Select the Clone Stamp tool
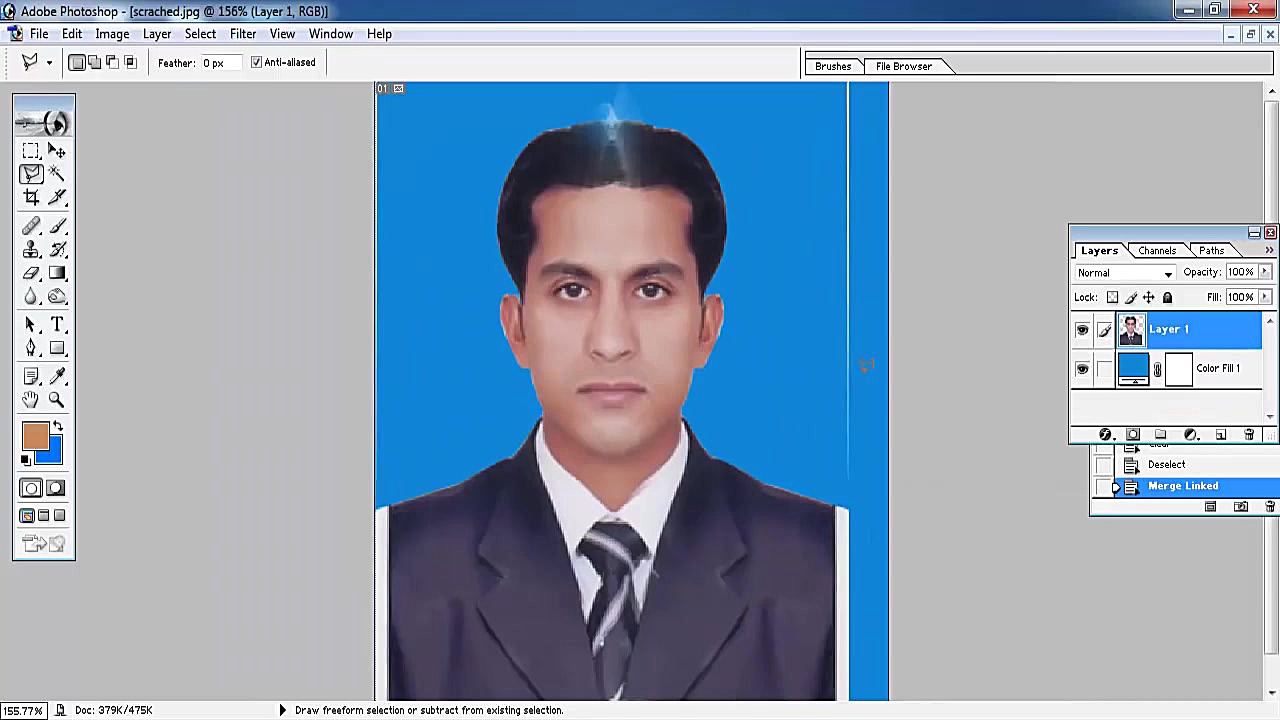This screenshot has width=1280, height=720. coord(31,250)
